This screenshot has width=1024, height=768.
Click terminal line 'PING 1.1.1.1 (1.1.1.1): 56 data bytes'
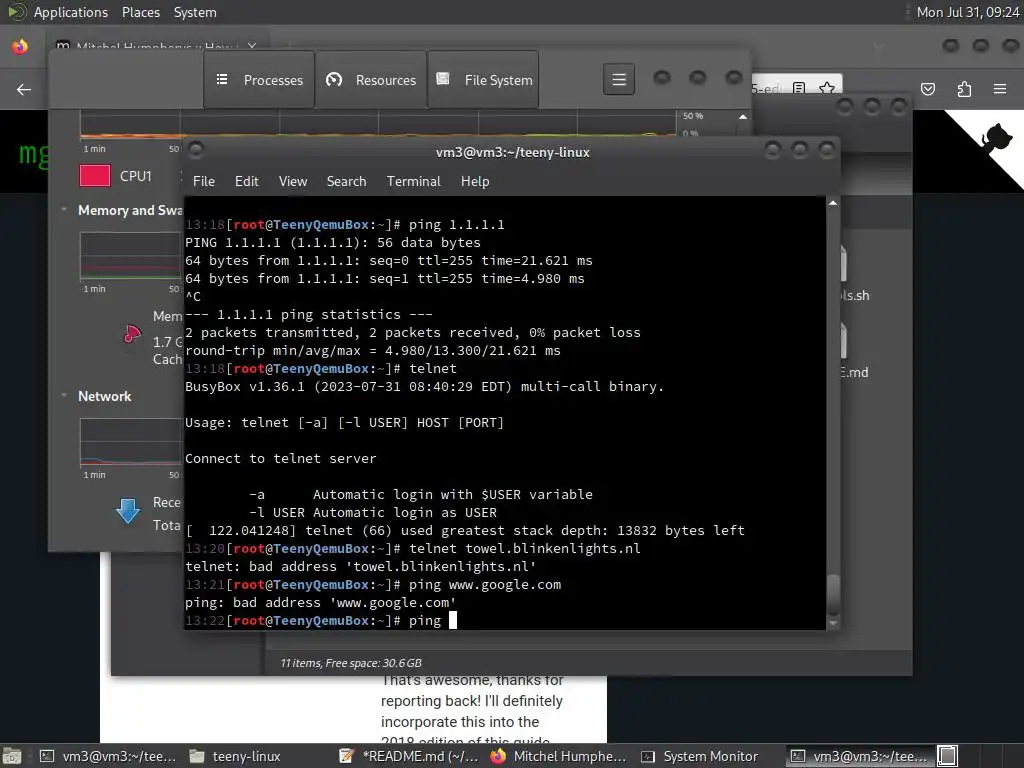pyautogui.click(x=332, y=242)
